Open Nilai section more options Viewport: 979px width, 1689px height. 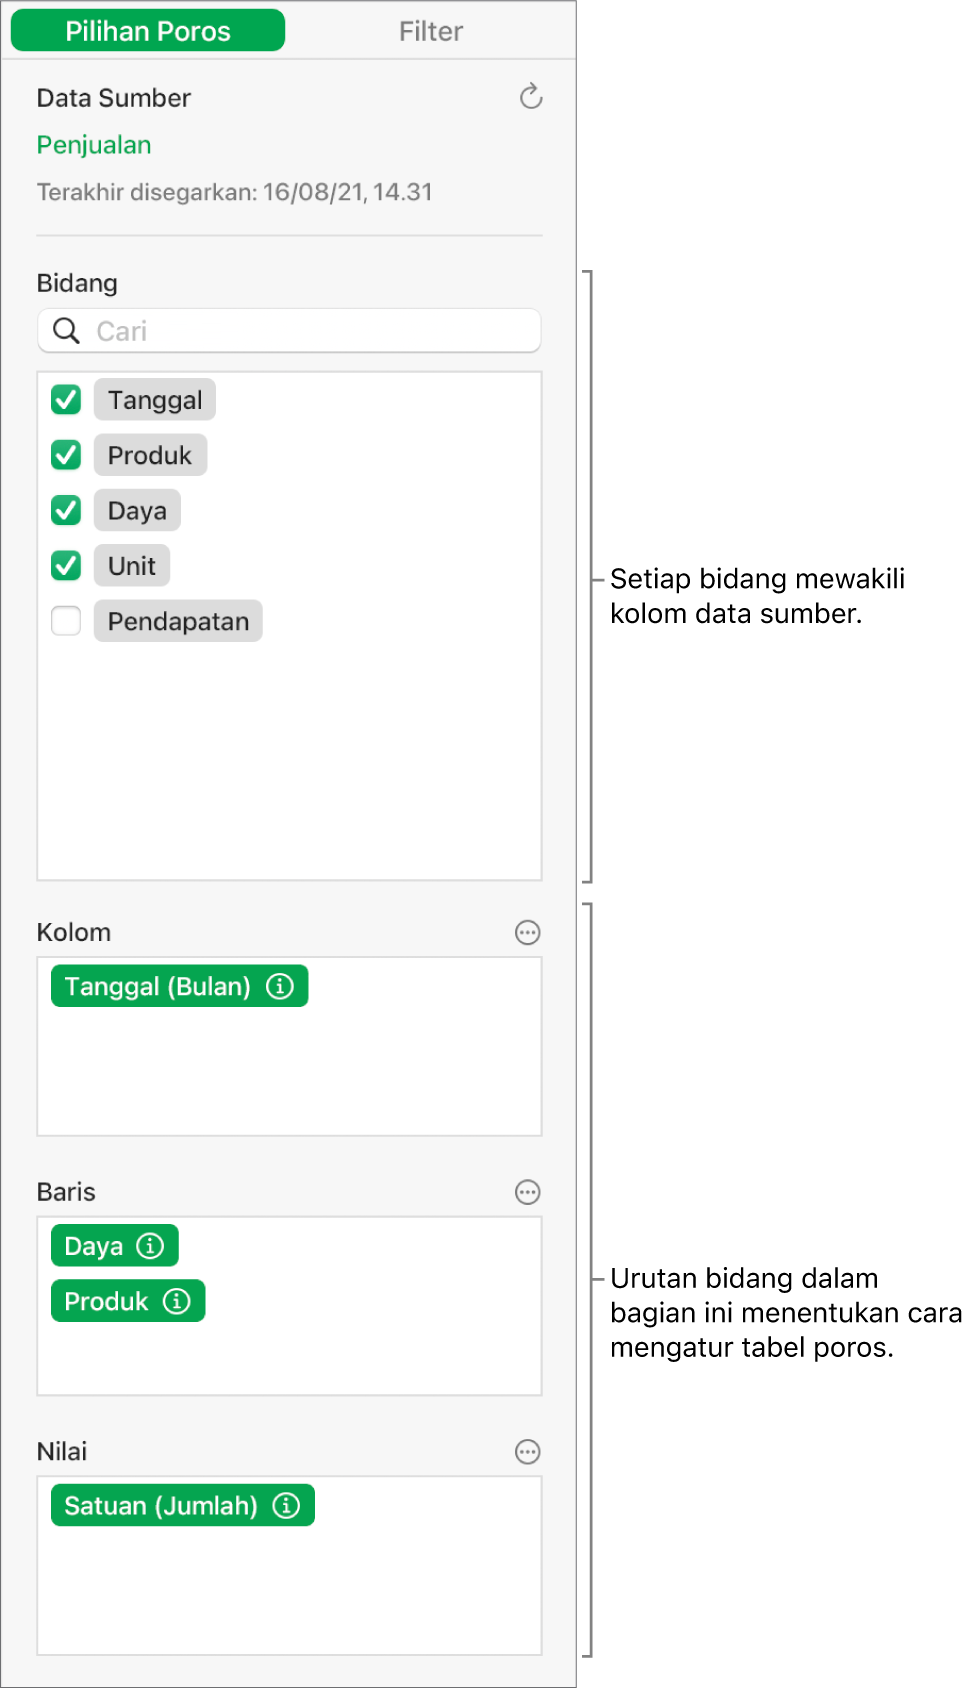(x=527, y=1452)
